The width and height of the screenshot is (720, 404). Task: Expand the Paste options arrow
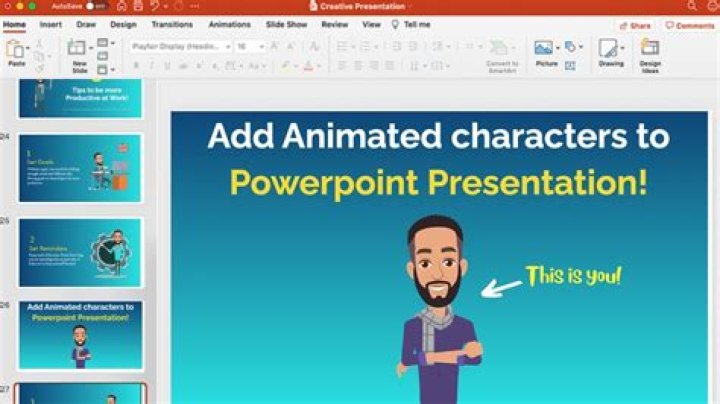click(x=28, y=49)
